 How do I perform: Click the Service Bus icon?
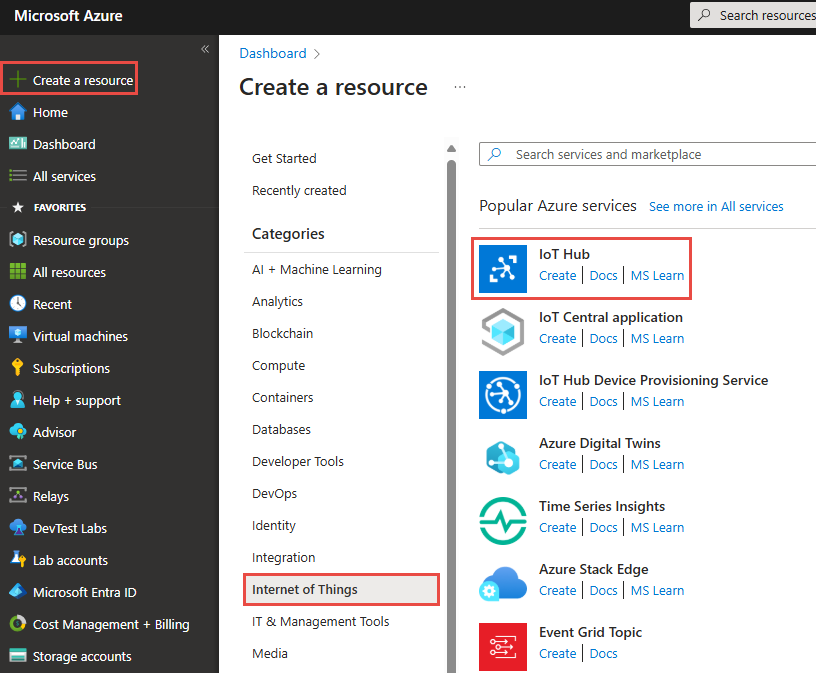(x=18, y=463)
